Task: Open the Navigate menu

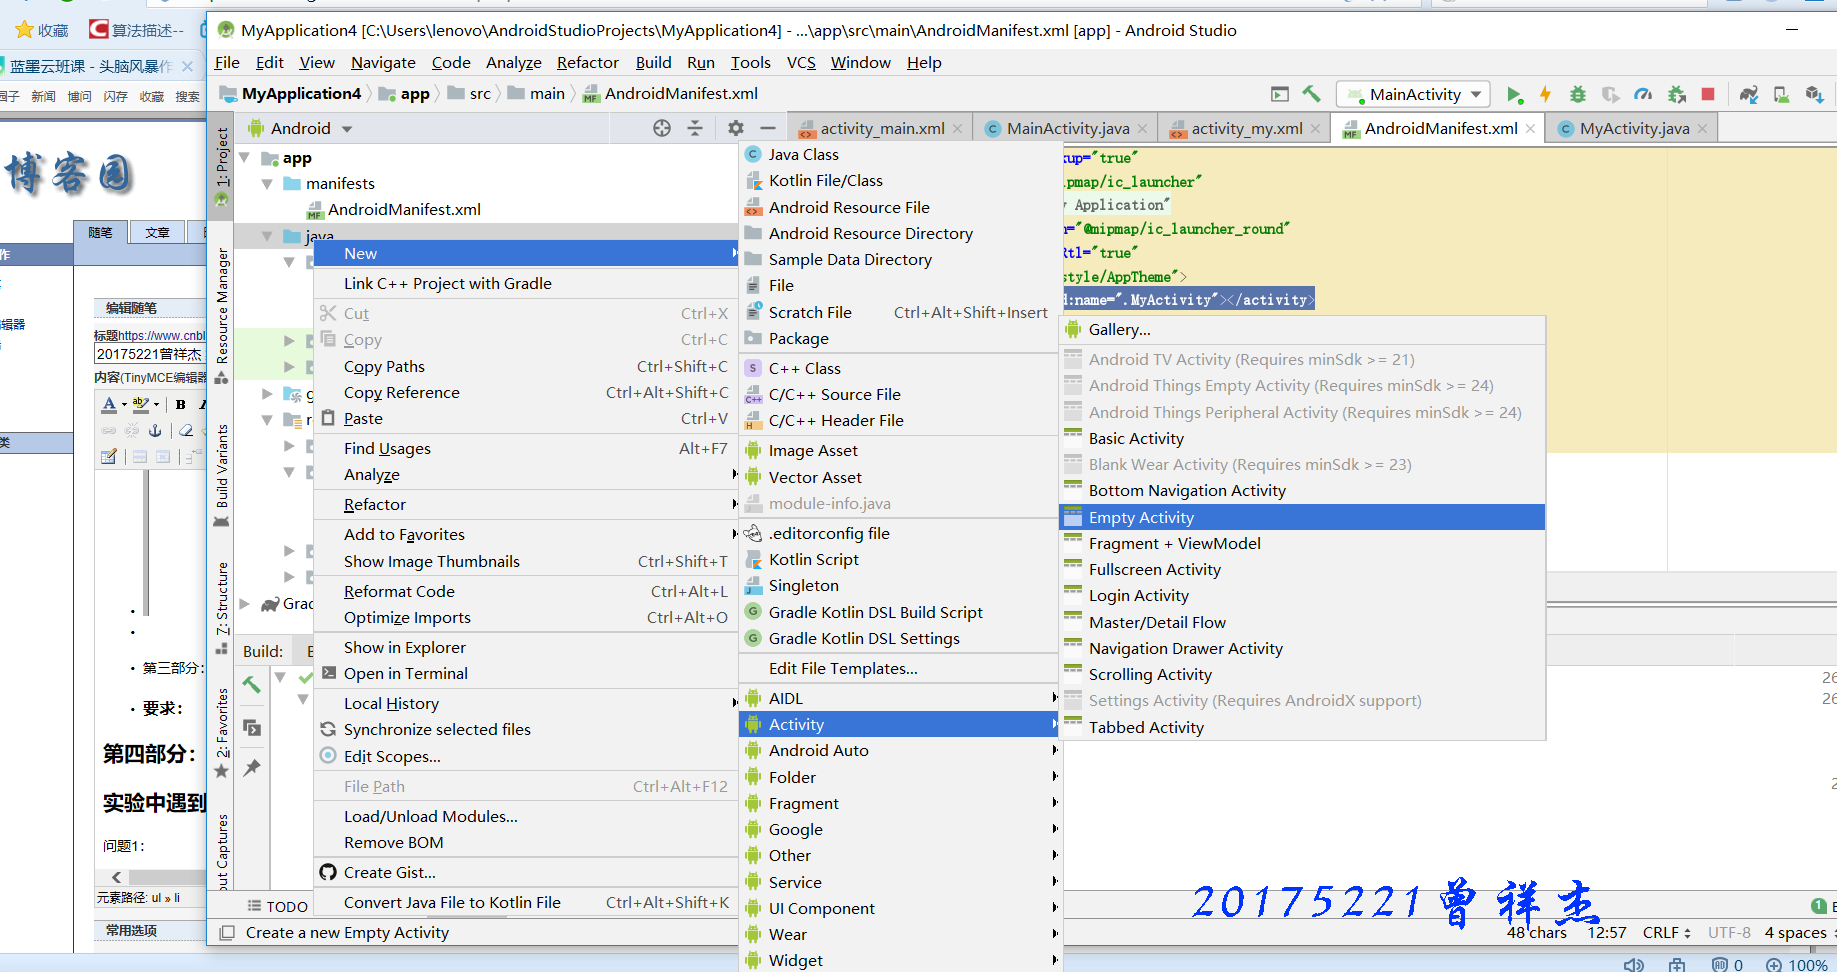Action: [x=383, y=63]
